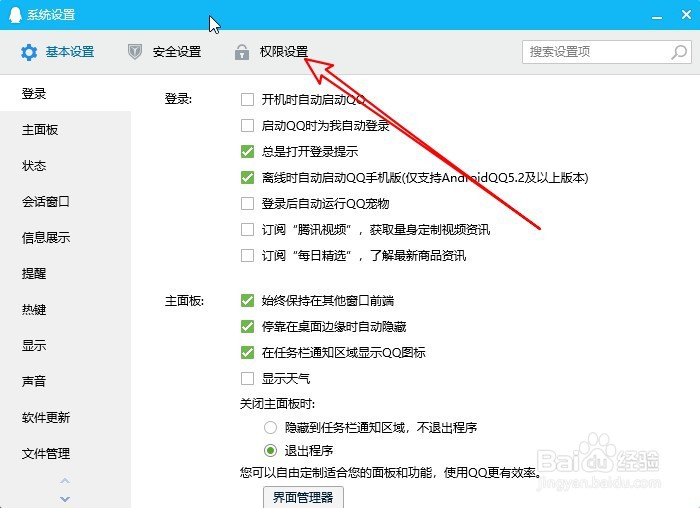This screenshot has width=700, height=508.
Task: Minimize the 系统设置 window
Action: (x=657, y=17)
